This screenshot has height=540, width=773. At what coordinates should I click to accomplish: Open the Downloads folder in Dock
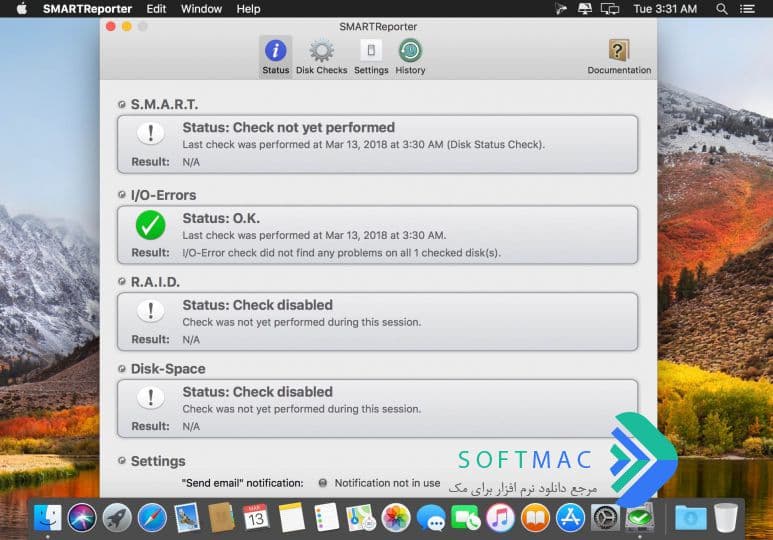click(x=690, y=518)
